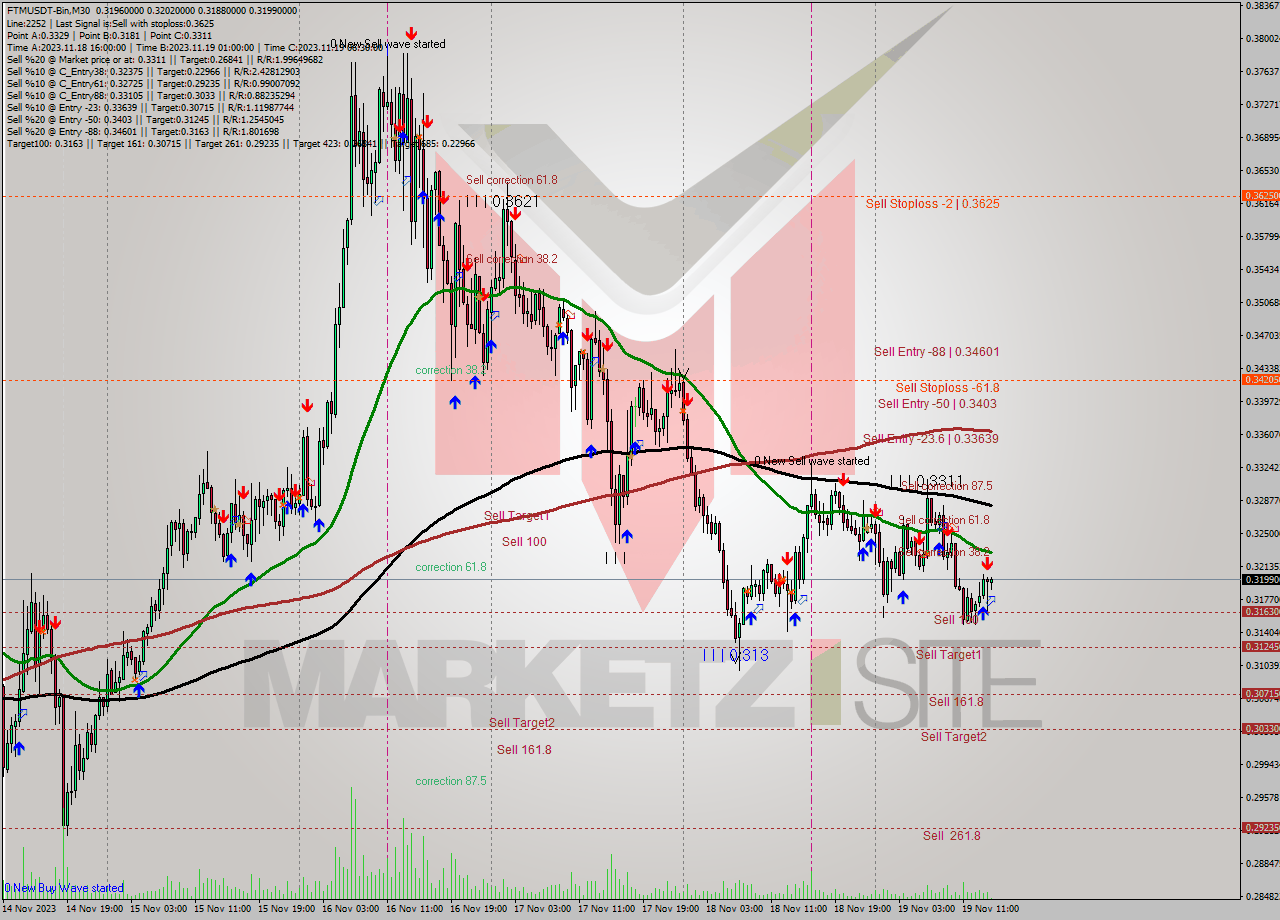Click 'Sell Target1' label next to 0.31245 level
The height and width of the screenshot is (920, 1280).
coord(949,655)
